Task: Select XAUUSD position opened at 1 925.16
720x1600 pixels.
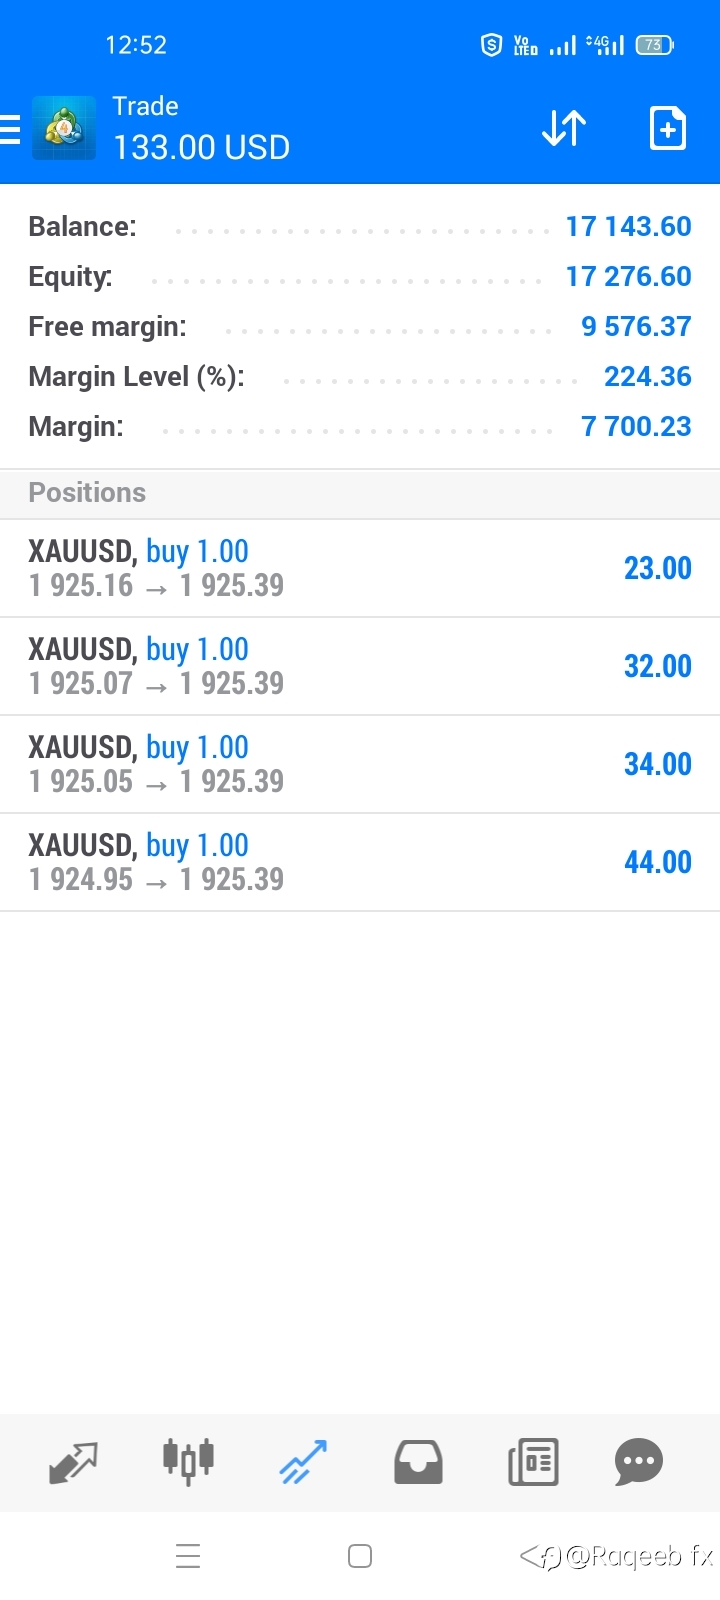Action: 360,568
